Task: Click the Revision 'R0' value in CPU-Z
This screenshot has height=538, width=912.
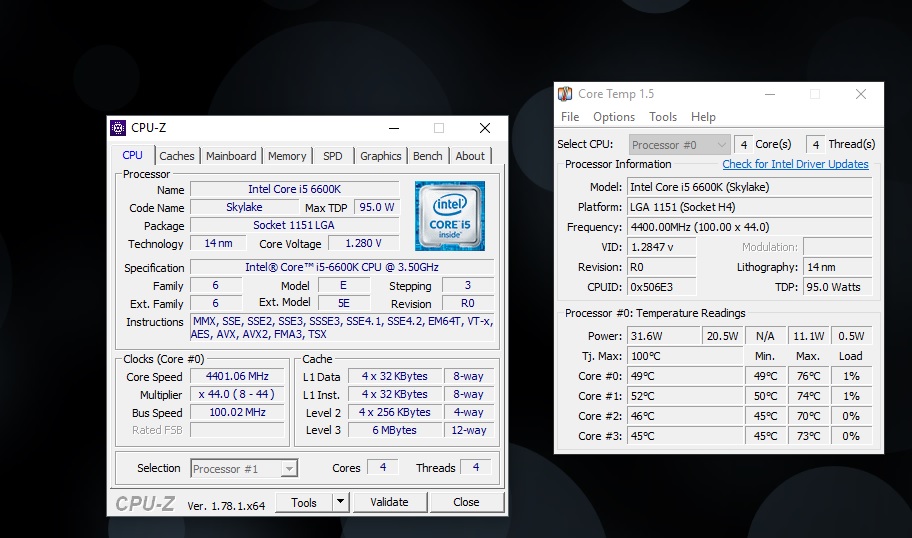Action: (x=468, y=303)
